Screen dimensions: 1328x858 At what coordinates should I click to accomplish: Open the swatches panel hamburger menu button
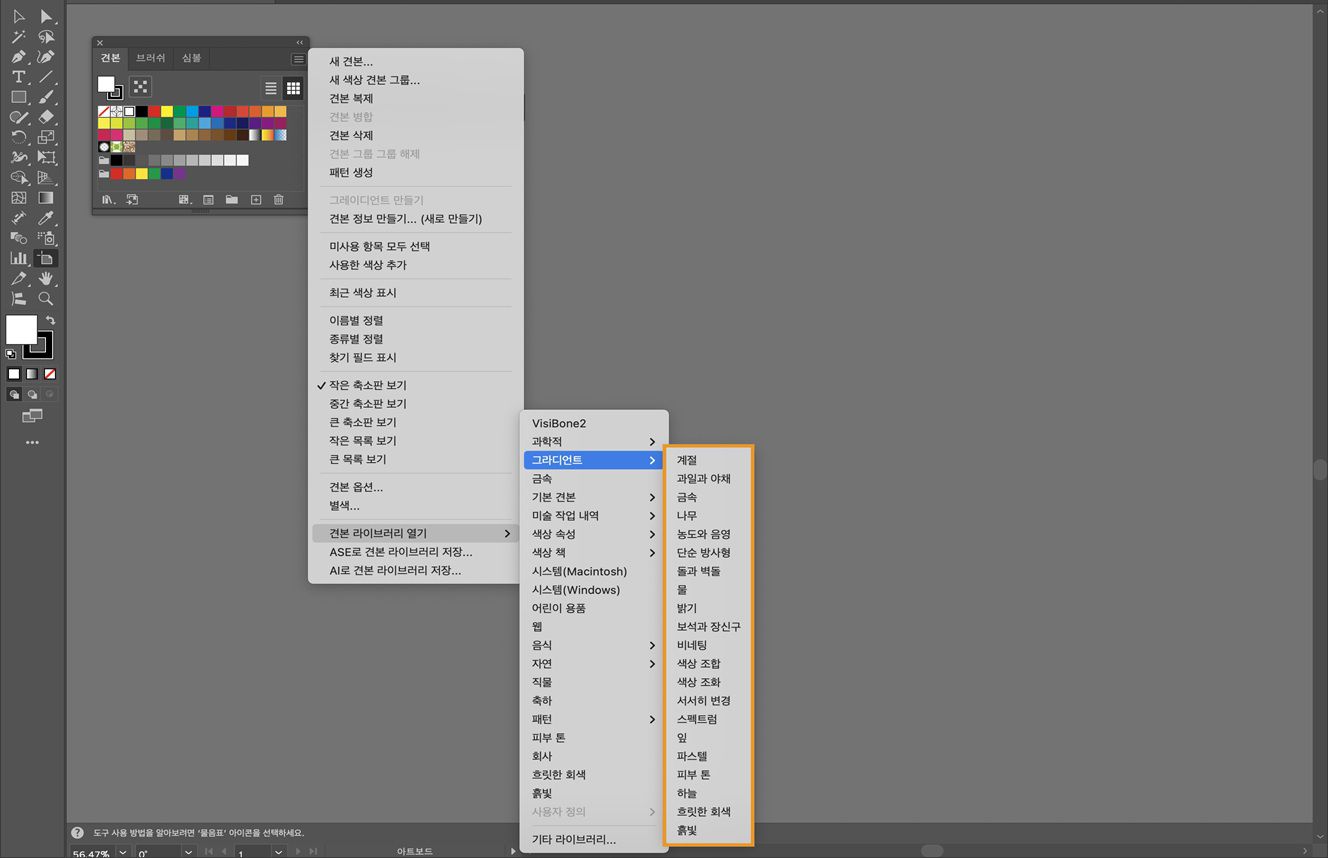298,59
